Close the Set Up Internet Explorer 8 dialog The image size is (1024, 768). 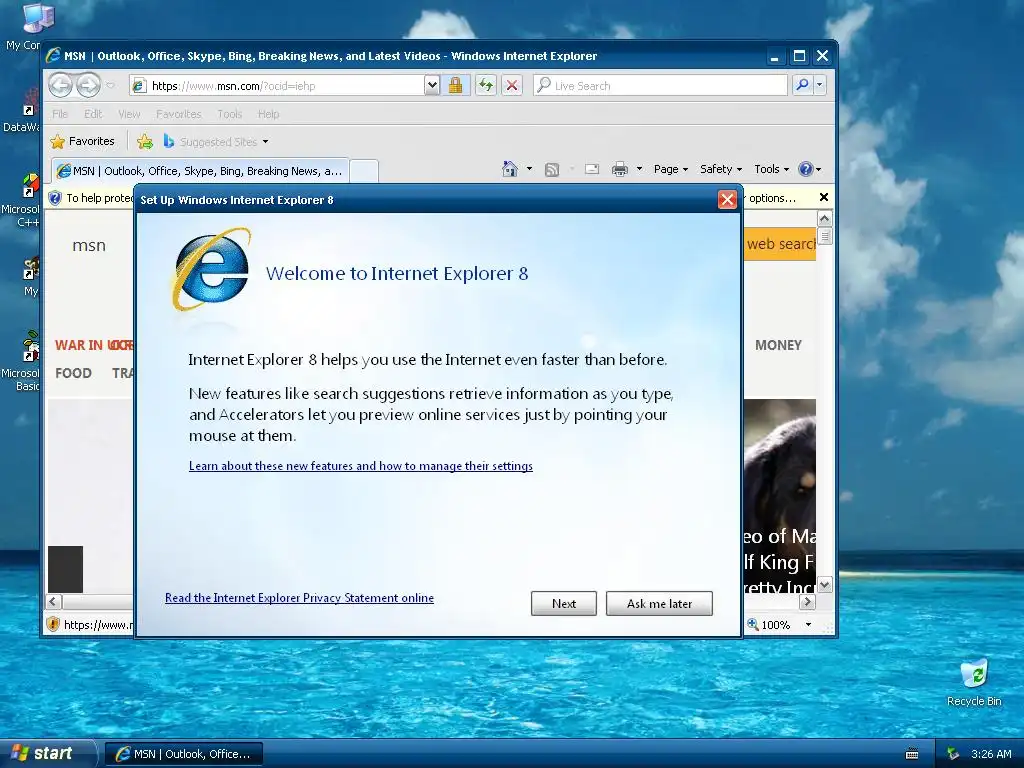click(x=727, y=199)
